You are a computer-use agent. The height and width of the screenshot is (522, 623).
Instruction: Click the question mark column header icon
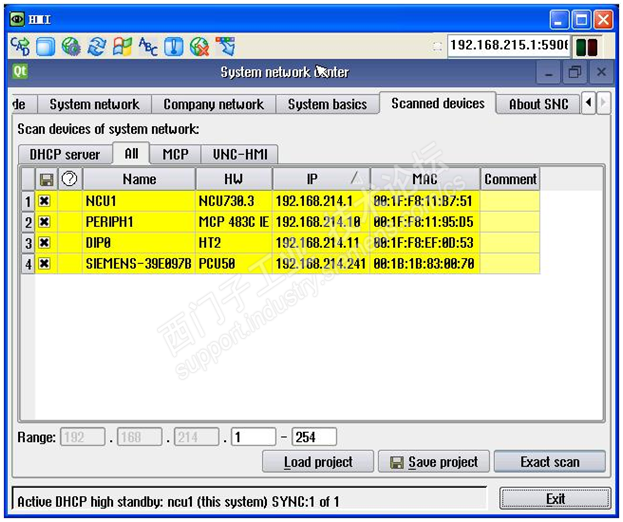[x=70, y=179]
